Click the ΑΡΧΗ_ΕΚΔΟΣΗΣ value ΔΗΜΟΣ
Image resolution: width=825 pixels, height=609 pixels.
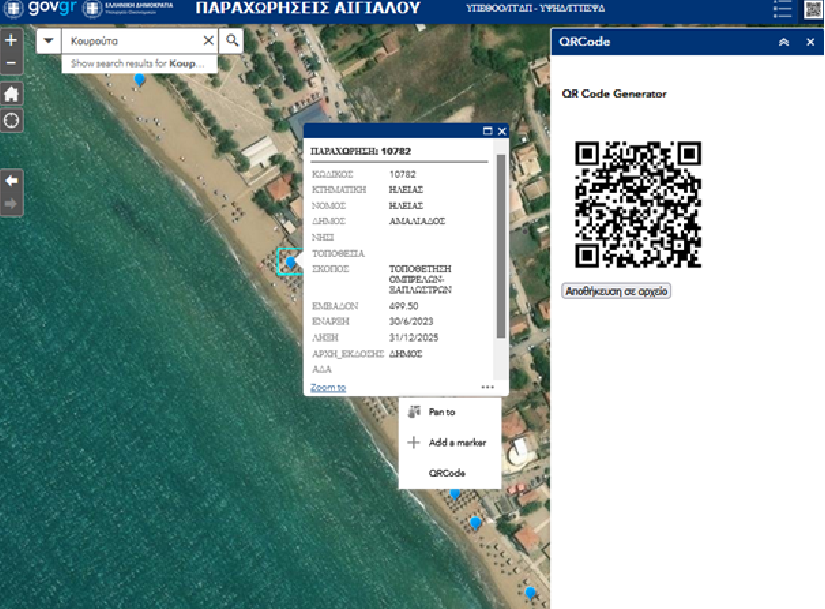pyautogui.click(x=406, y=354)
